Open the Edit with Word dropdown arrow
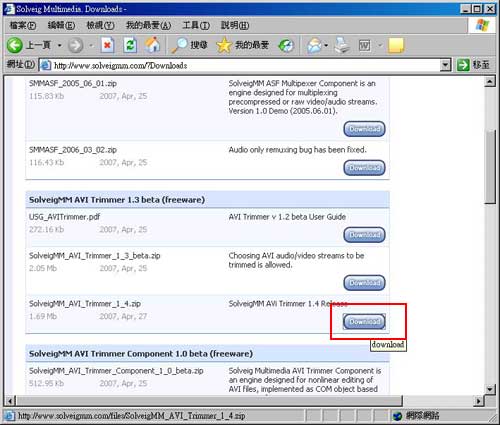The width and height of the screenshot is (500, 425). point(380,45)
